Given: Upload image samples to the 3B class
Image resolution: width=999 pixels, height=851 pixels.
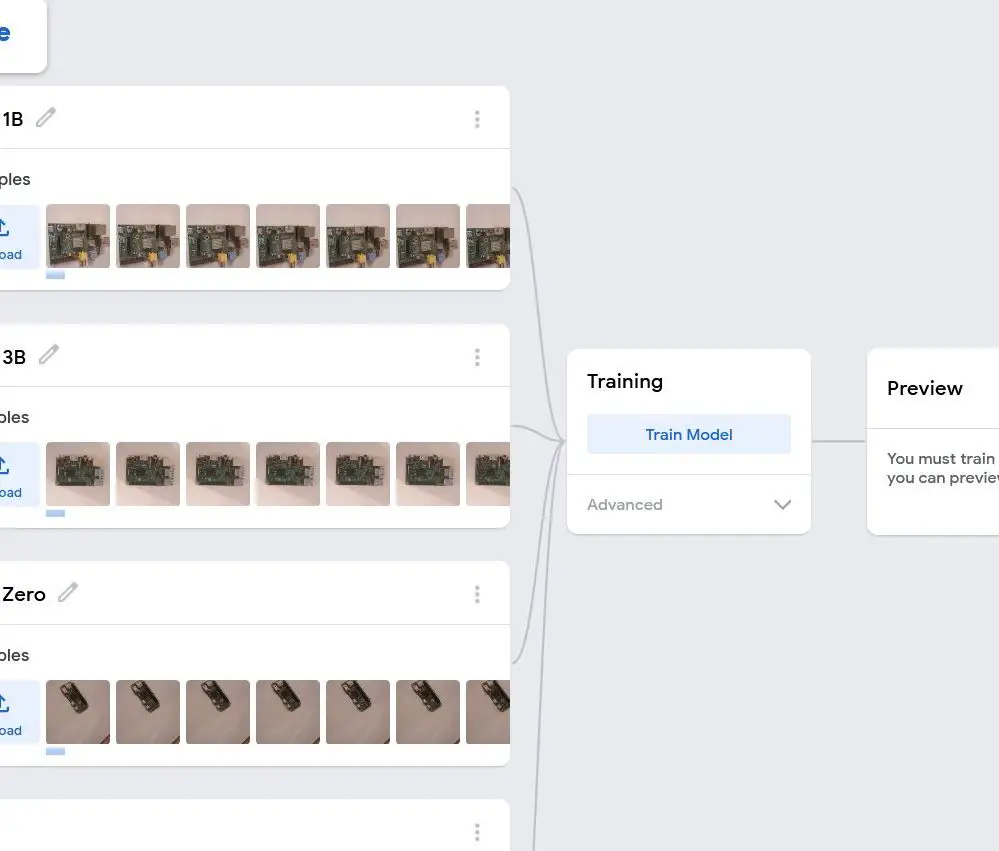Looking at the screenshot, I should (x=19, y=475).
